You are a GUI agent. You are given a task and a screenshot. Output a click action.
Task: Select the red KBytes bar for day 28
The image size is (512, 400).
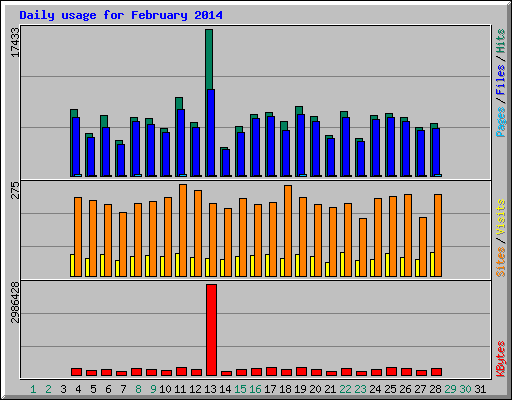point(436,372)
